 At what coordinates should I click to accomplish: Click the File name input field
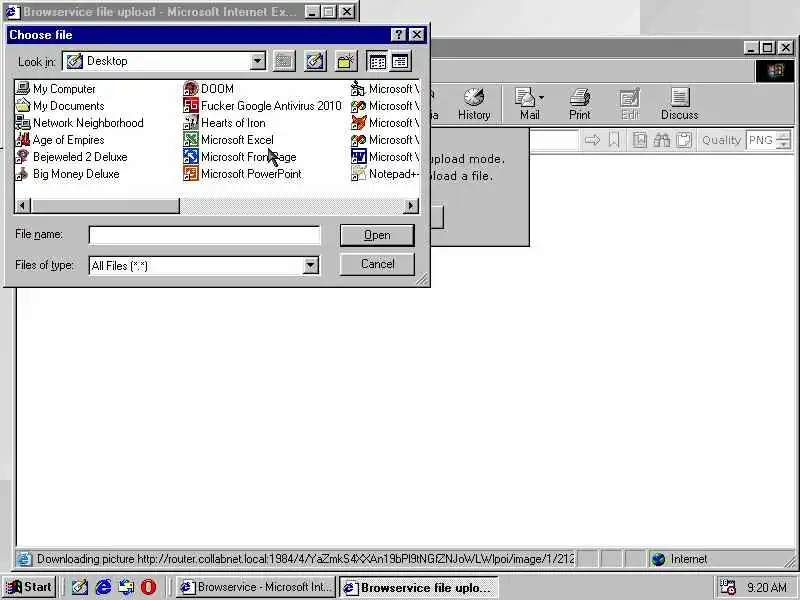pyautogui.click(x=205, y=235)
